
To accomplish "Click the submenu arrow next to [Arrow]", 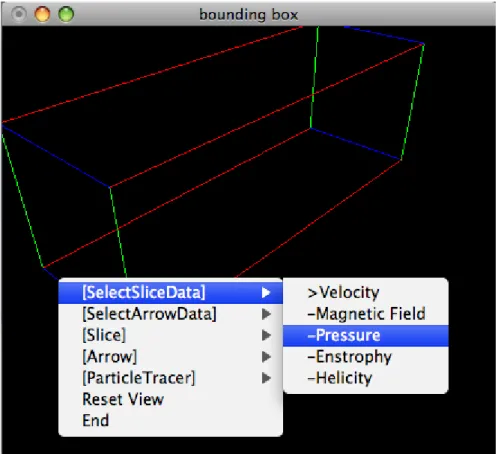I will pyautogui.click(x=266, y=357).
